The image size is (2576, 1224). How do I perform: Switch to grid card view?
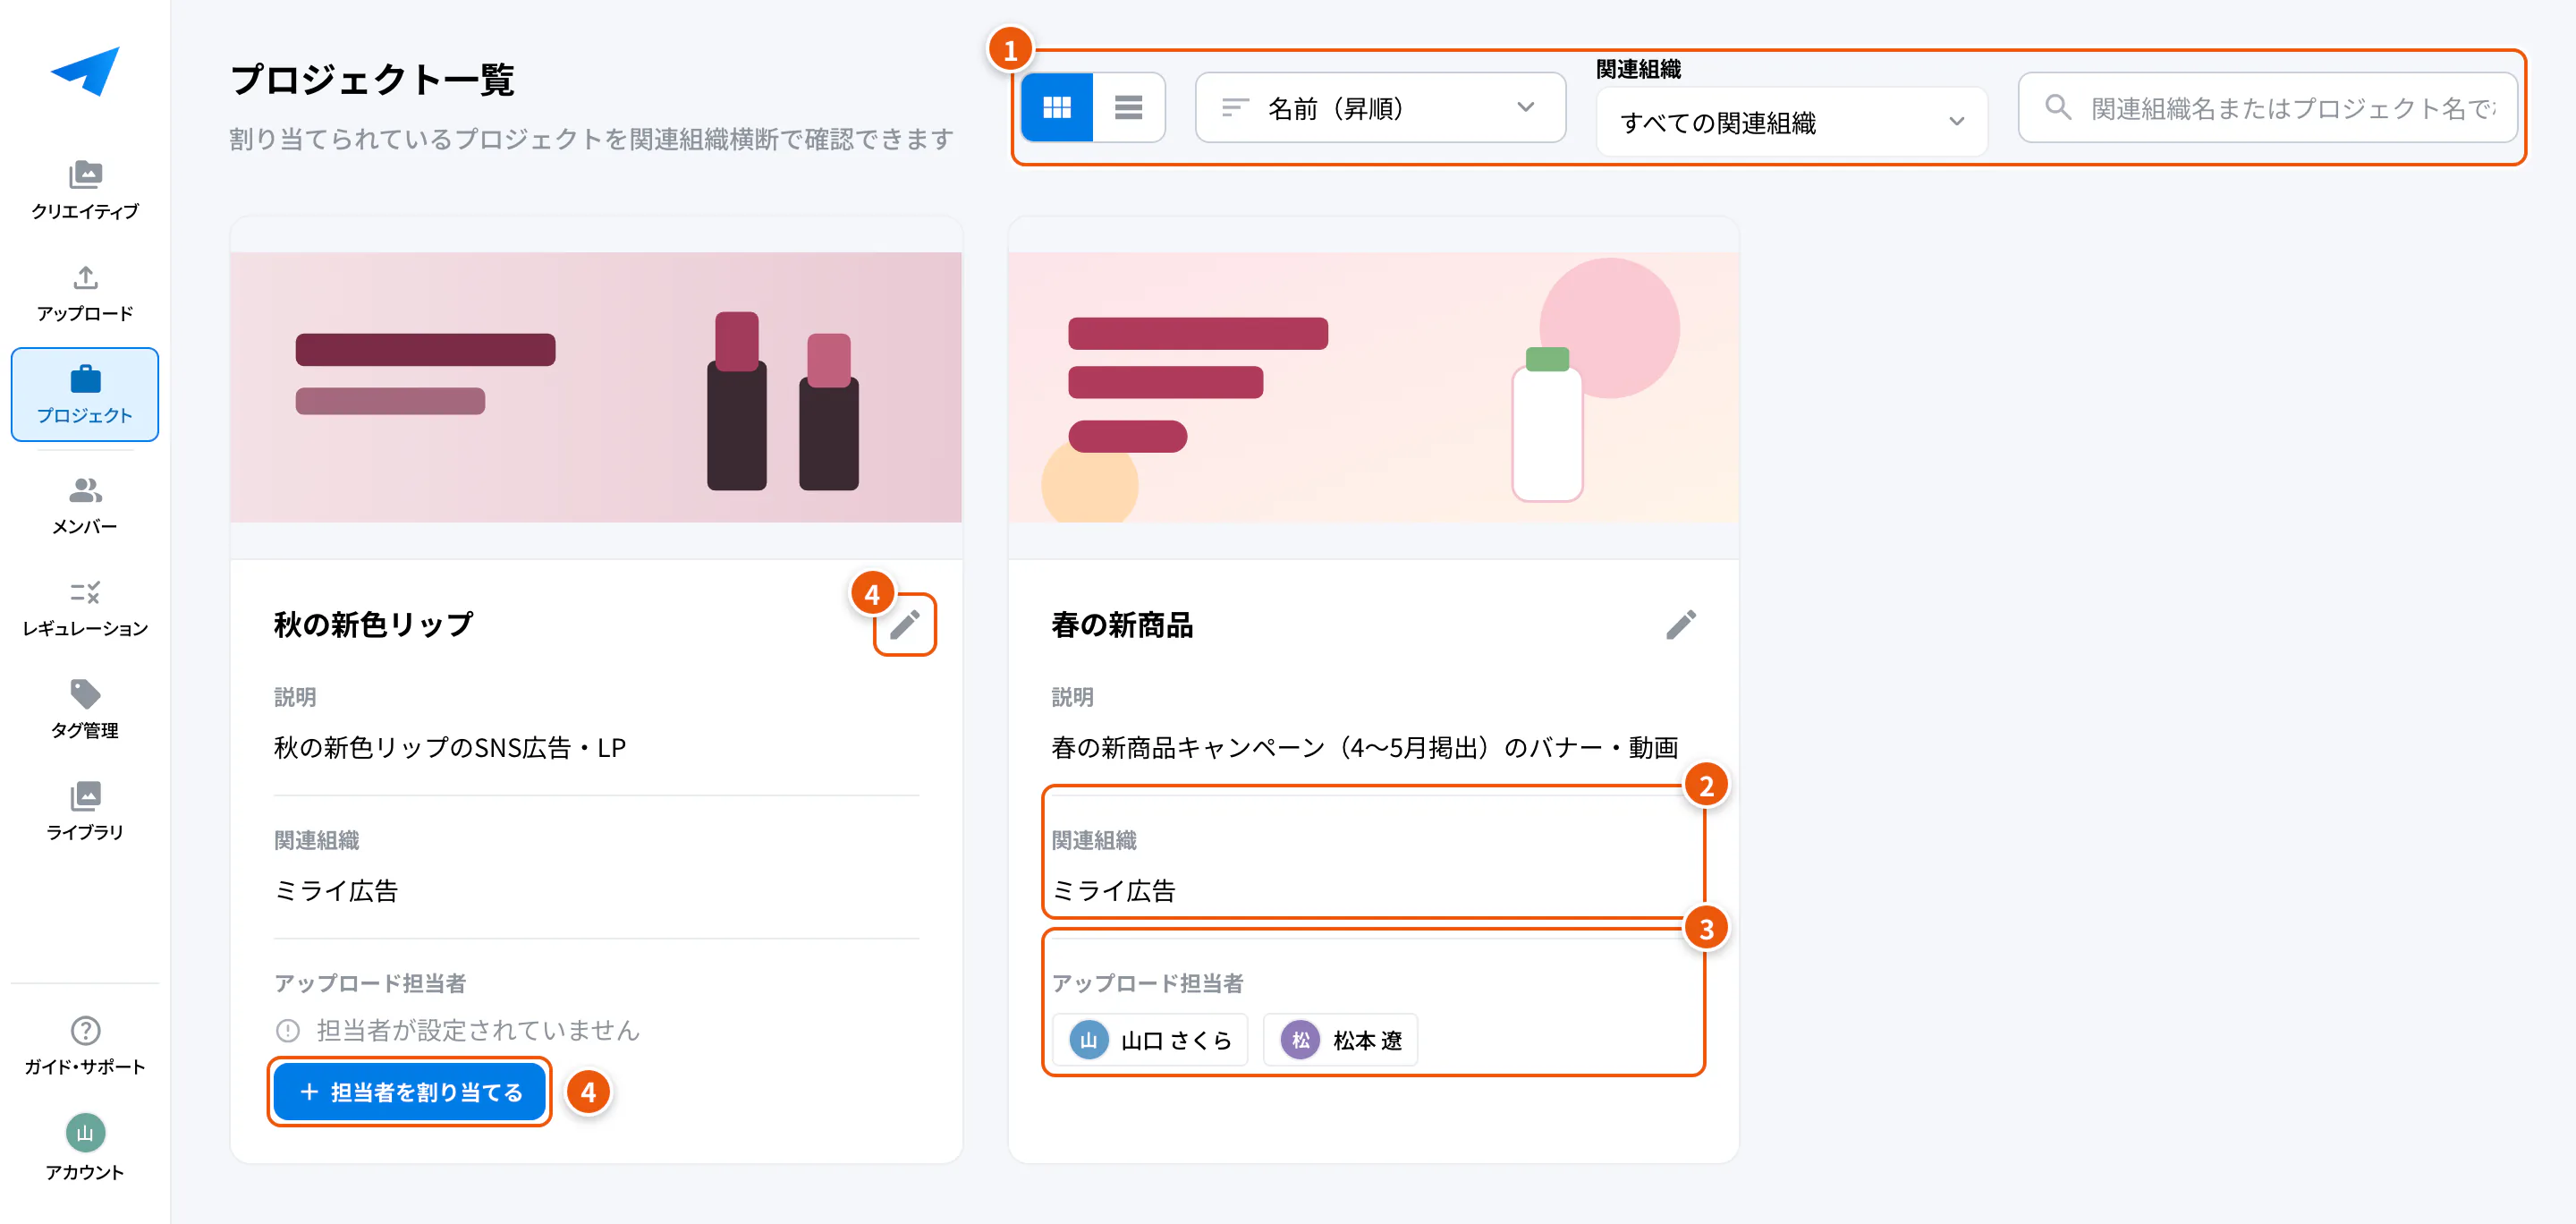(x=1057, y=107)
